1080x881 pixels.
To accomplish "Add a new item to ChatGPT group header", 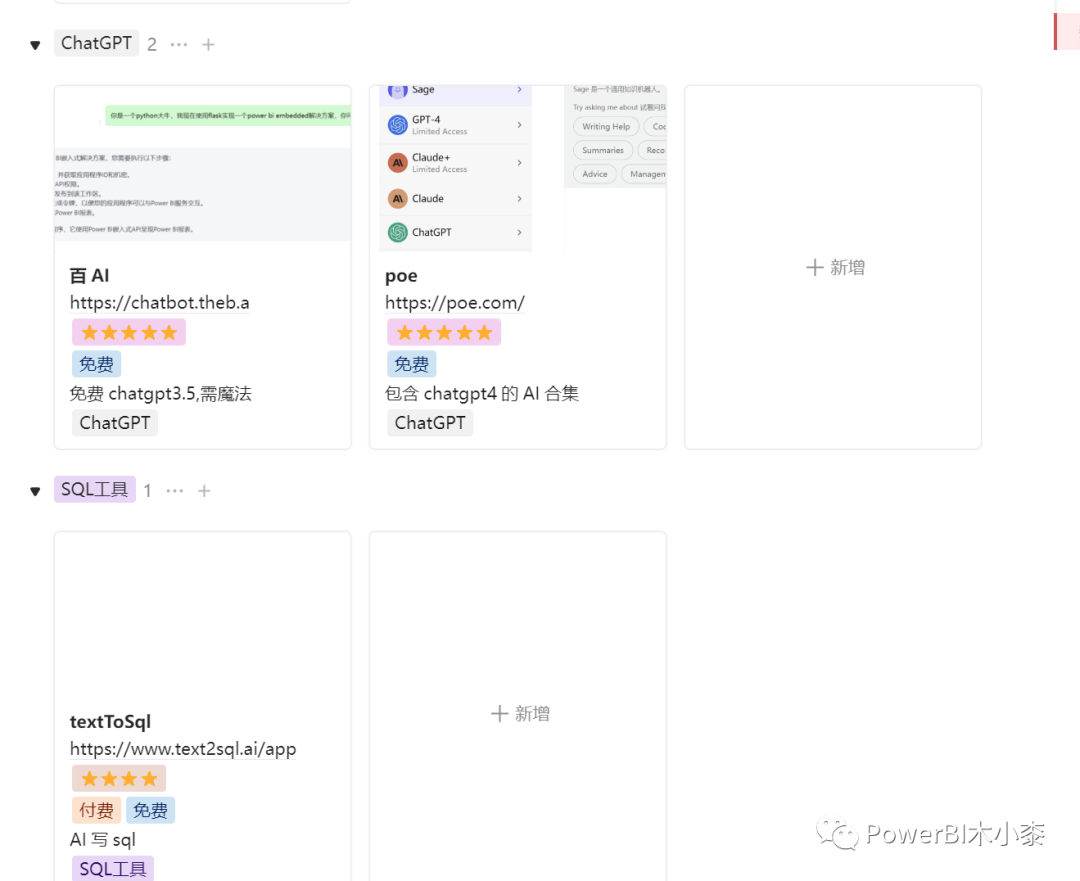I will (208, 45).
